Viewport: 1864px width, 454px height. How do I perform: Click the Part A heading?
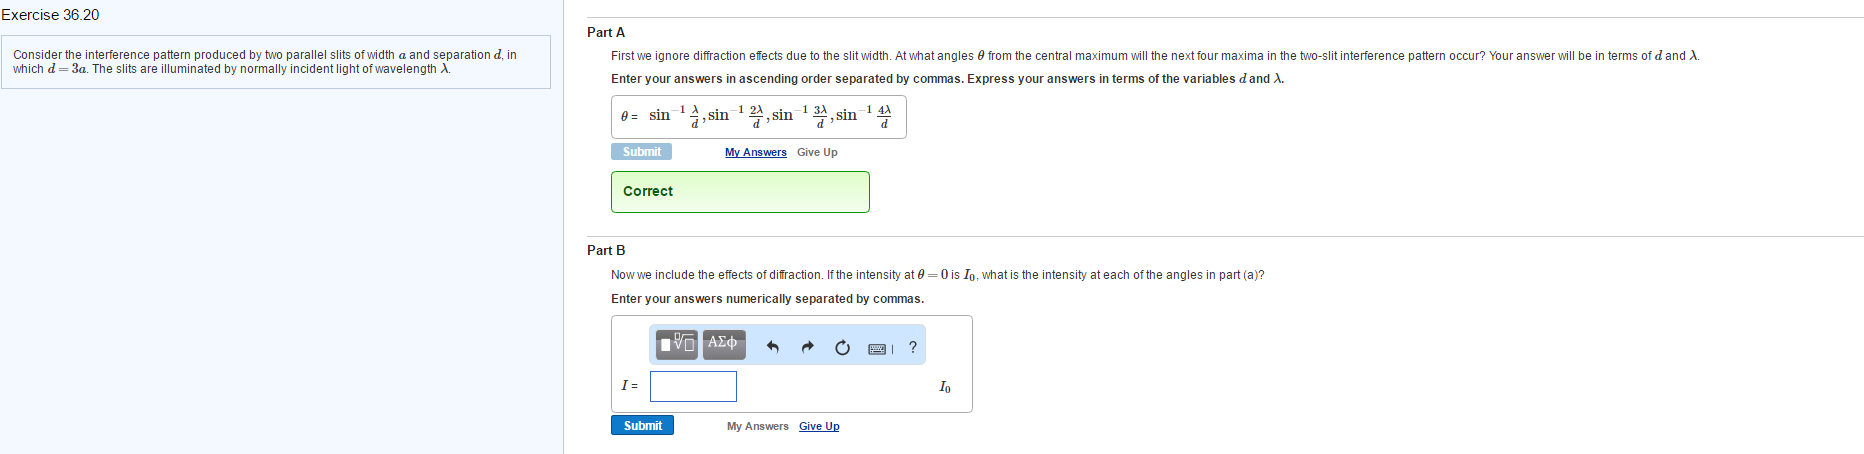pos(606,32)
